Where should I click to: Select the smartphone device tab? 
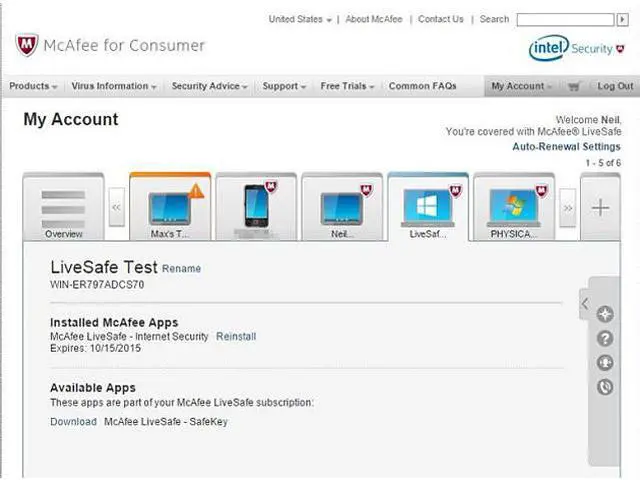click(x=256, y=207)
